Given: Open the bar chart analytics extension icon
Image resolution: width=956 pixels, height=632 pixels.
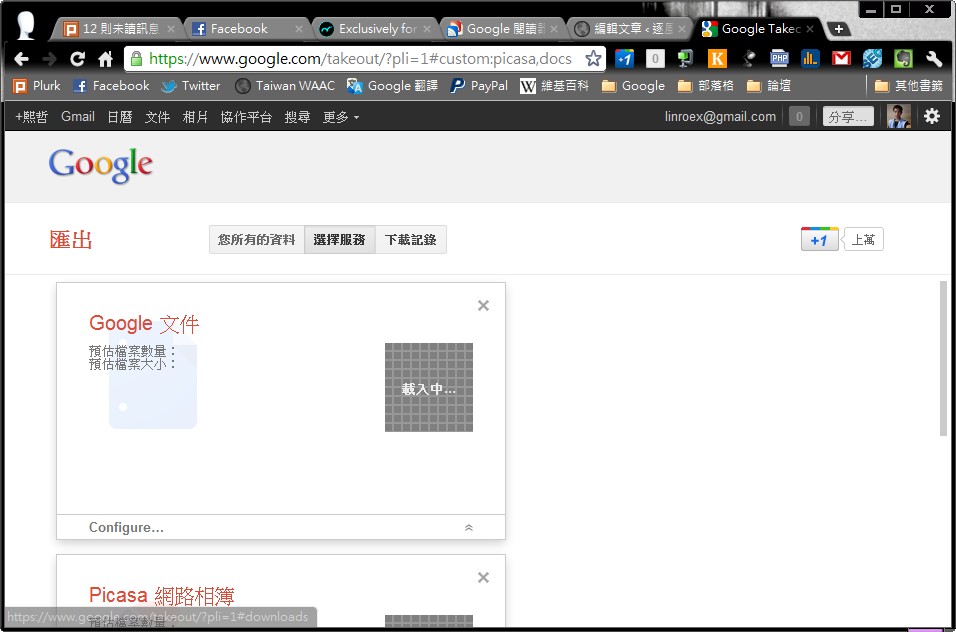Looking at the screenshot, I should [810, 59].
